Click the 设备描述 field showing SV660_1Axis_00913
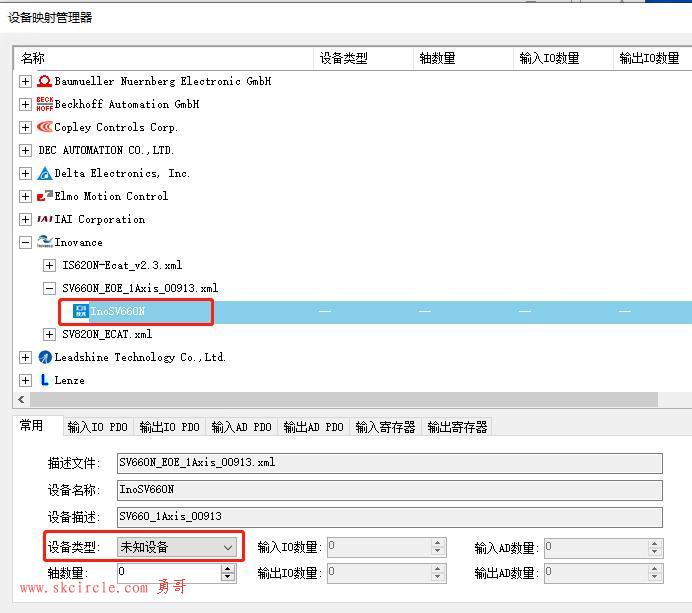The image size is (692, 613). tap(390, 517)
